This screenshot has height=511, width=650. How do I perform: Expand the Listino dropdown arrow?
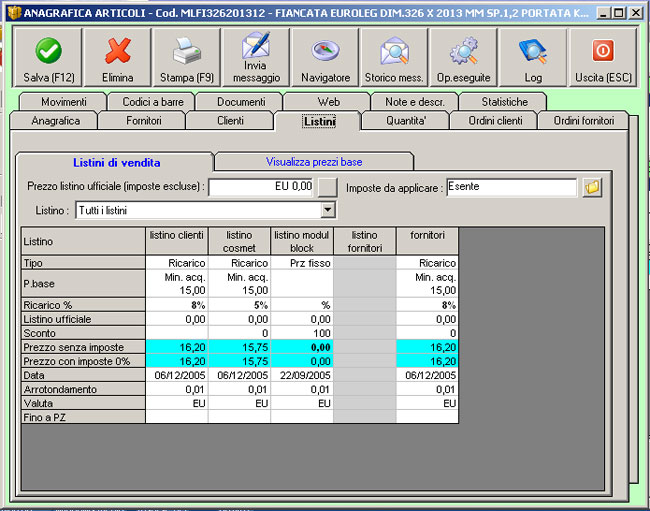[x=327, y=210]
